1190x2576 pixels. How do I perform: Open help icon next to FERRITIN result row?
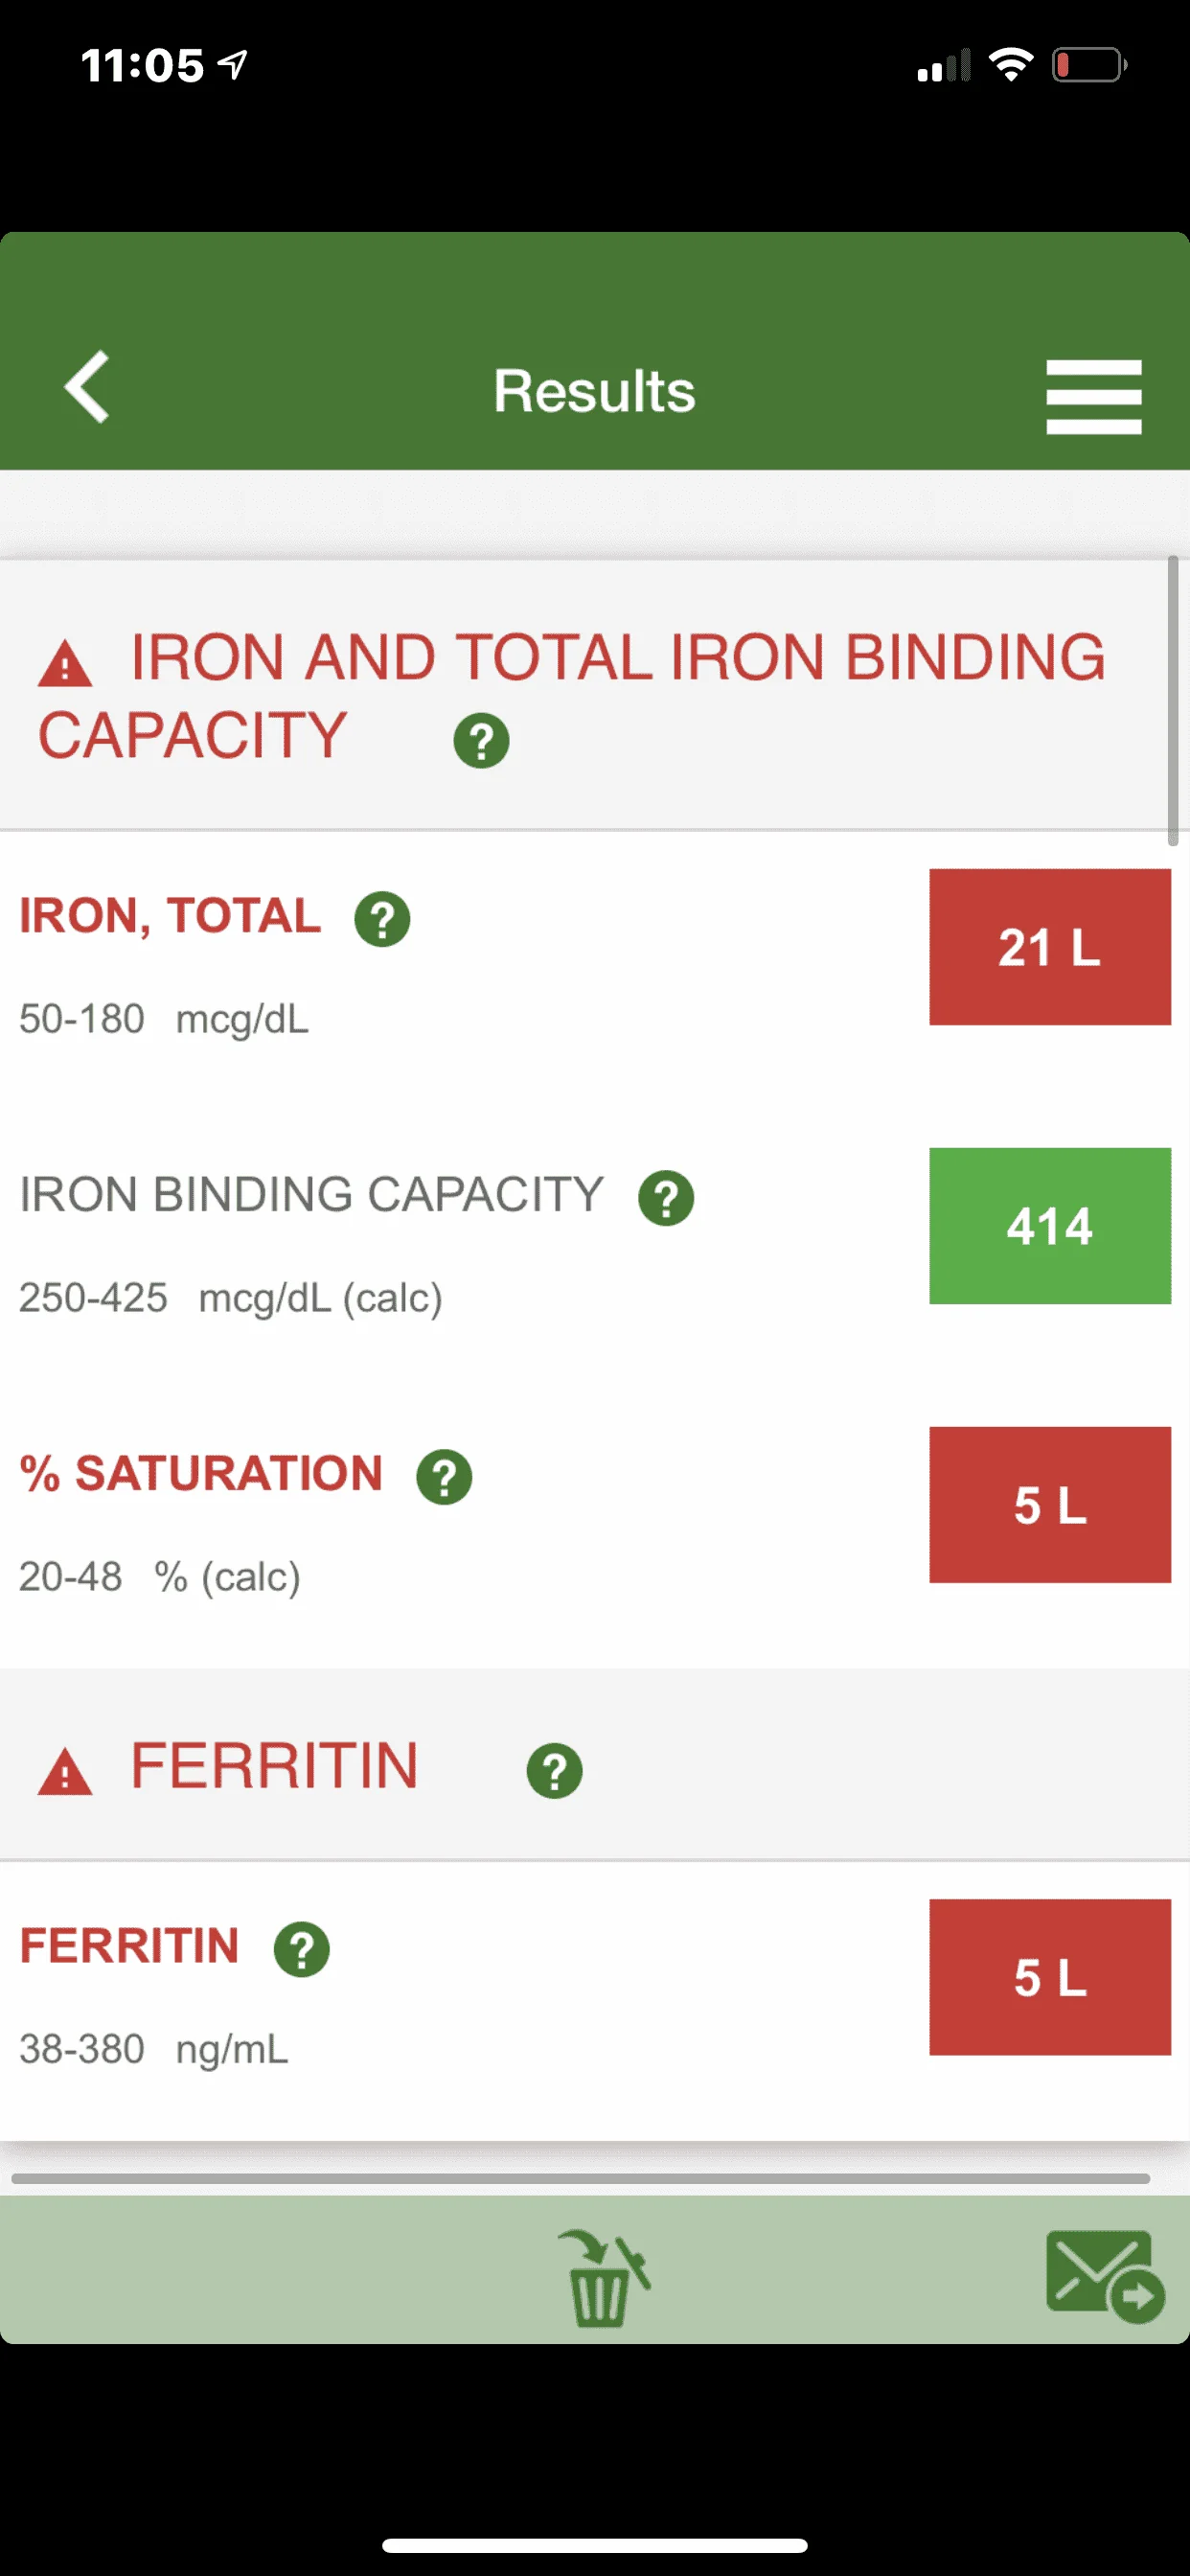pyautogui.click(x=302, y=1950)
